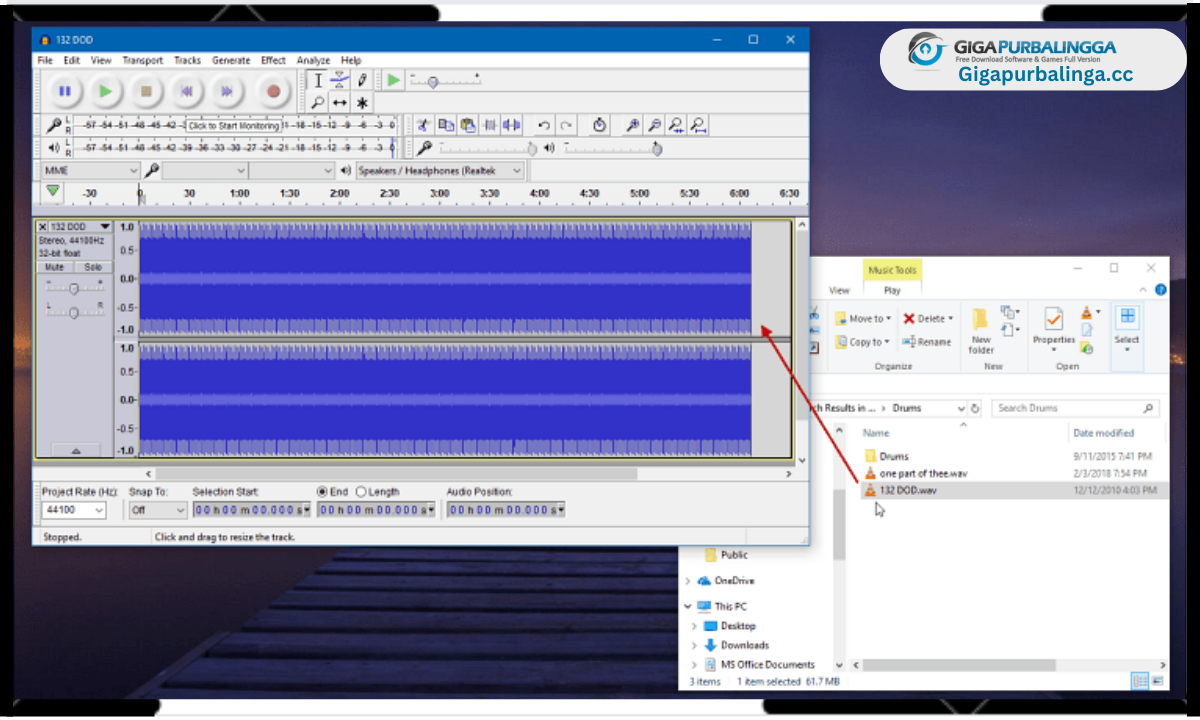This screenshot has width=1200, height=720.
Task: Click Skip to End button
Action: coord(227,91)
